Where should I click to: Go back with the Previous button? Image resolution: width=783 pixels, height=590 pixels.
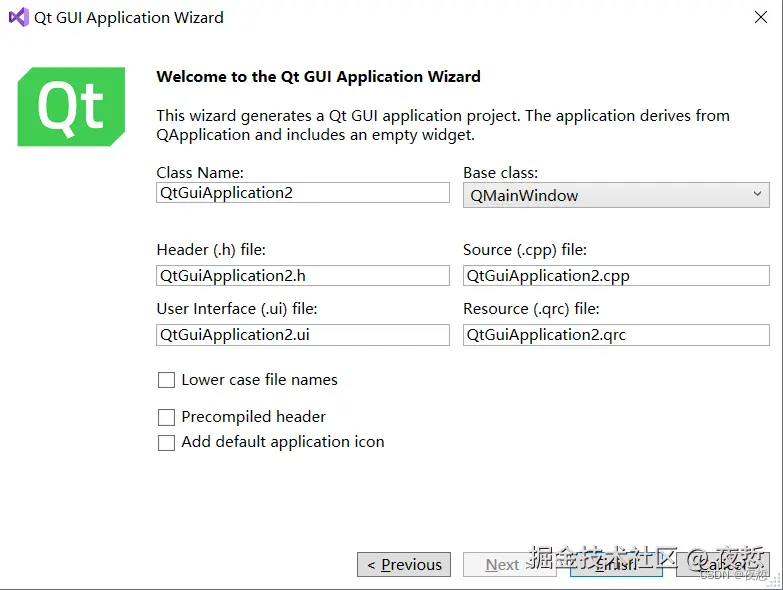point(404,565)
